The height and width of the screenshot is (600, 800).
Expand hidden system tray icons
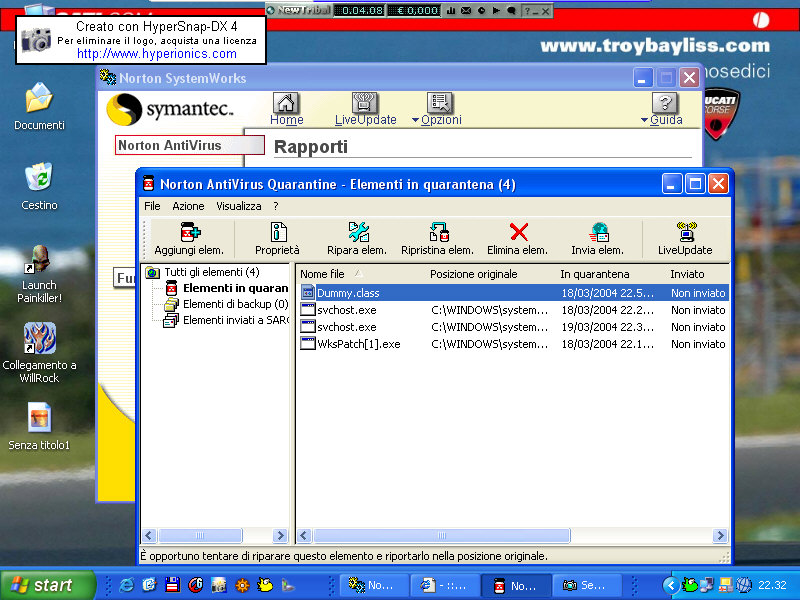point(670,585)
